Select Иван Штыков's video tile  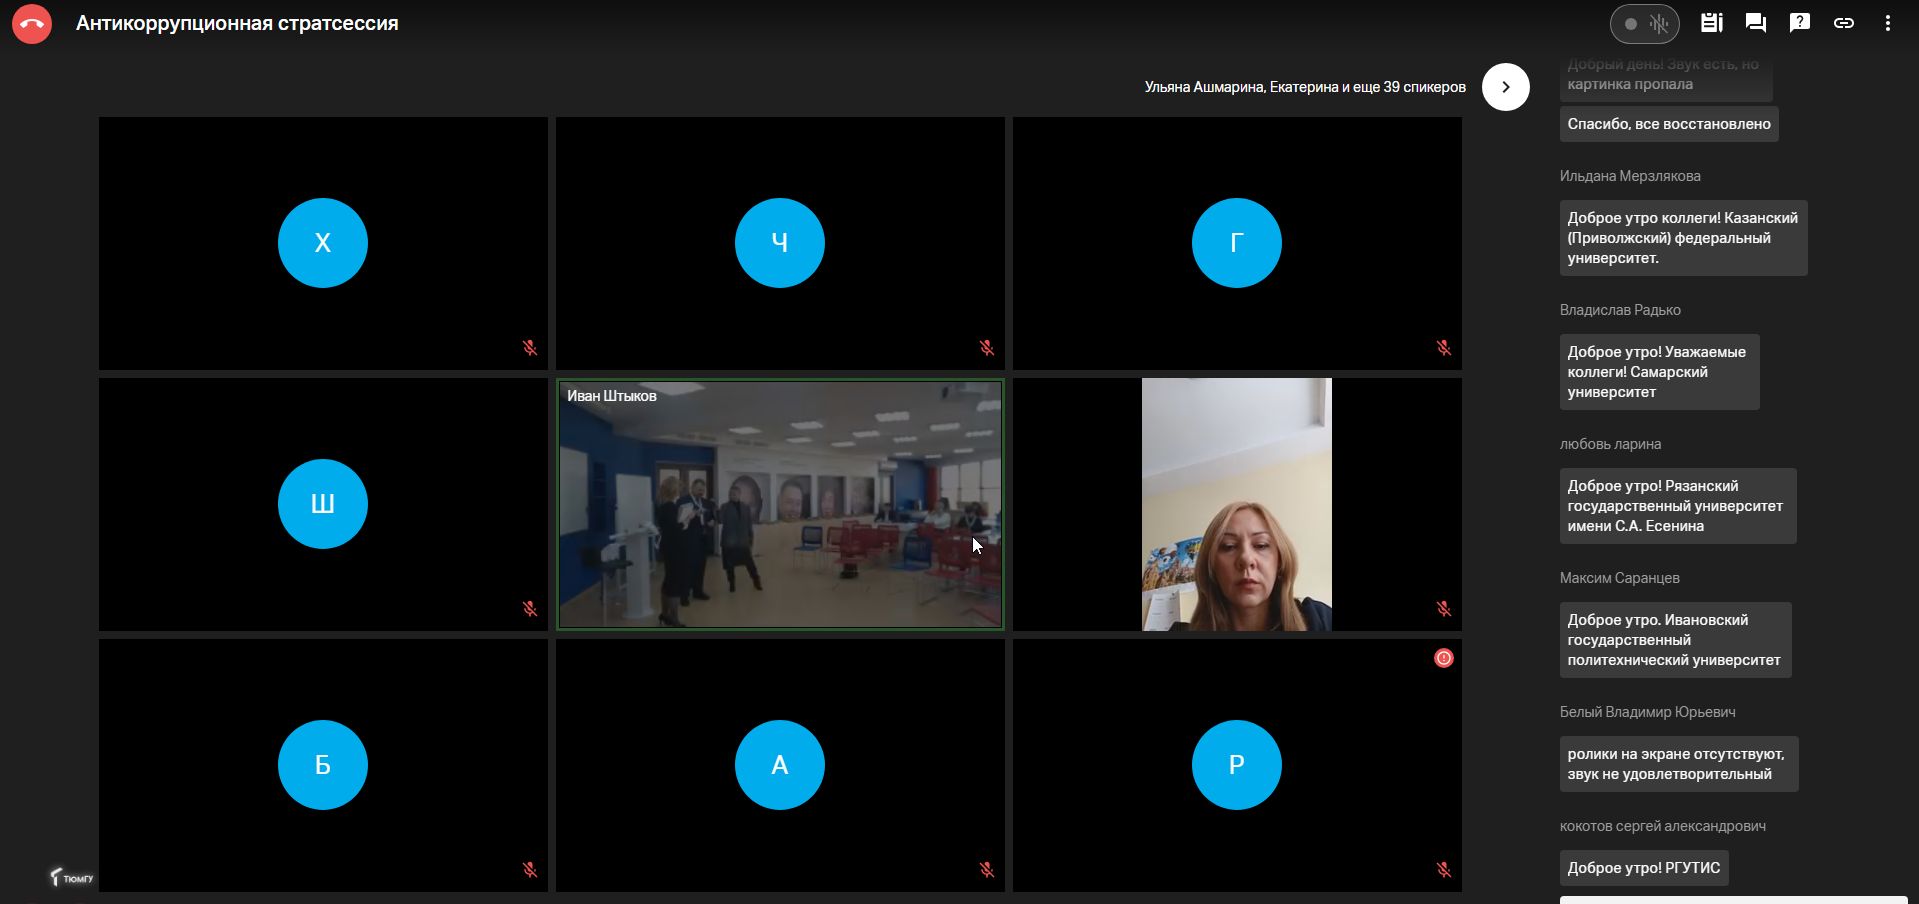(x=779, y=504)
